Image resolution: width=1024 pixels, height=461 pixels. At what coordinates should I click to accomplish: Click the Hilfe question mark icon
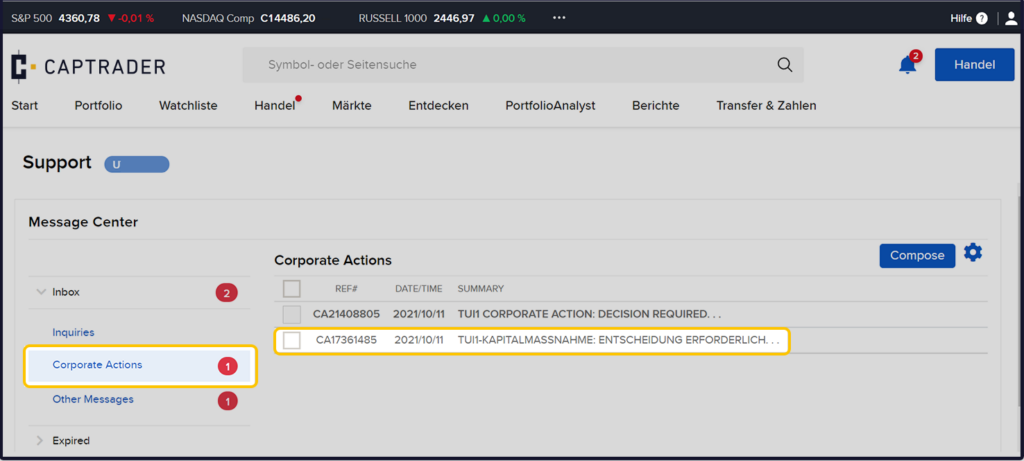point(982,19)
